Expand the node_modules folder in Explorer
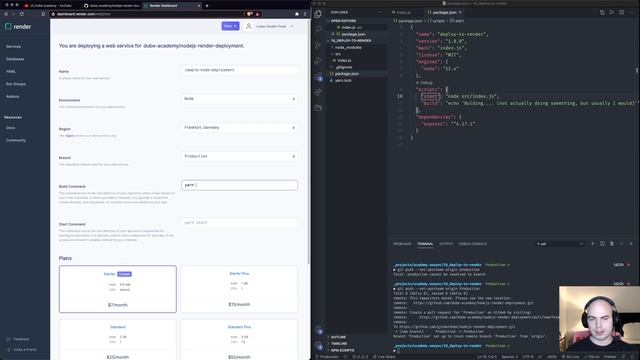This screenshot has height=360, width=640. tap(348, 47)
